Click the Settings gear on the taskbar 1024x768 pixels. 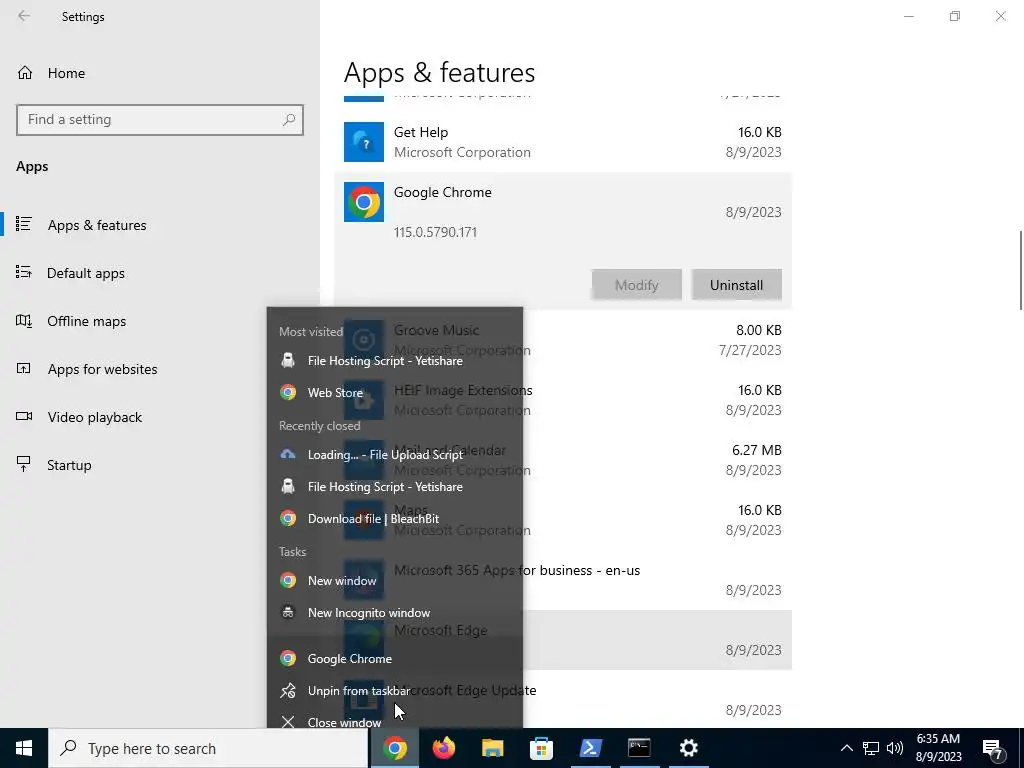[x=688, y=748]
